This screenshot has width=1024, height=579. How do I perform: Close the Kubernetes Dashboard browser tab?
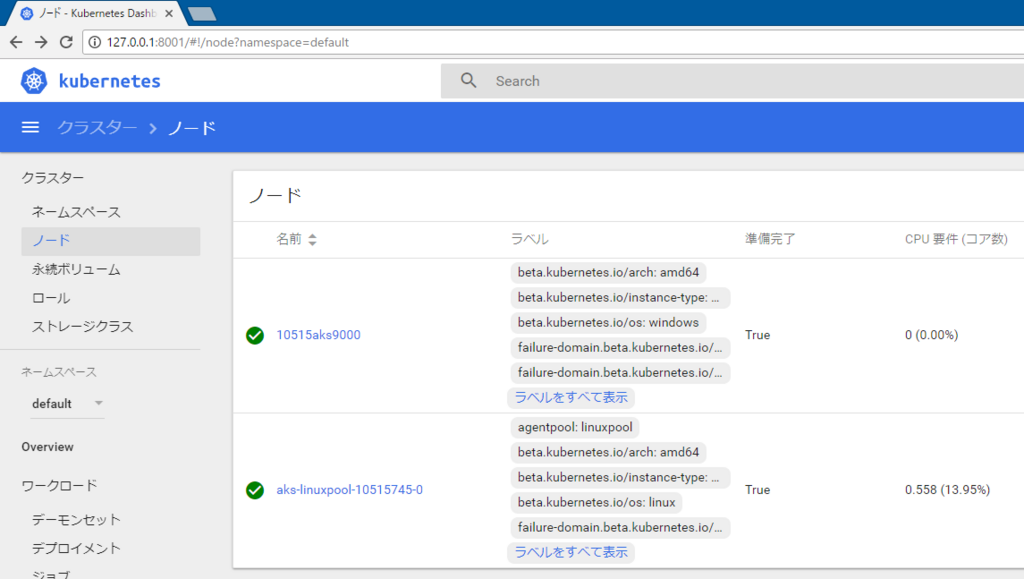tap(169, 13)
